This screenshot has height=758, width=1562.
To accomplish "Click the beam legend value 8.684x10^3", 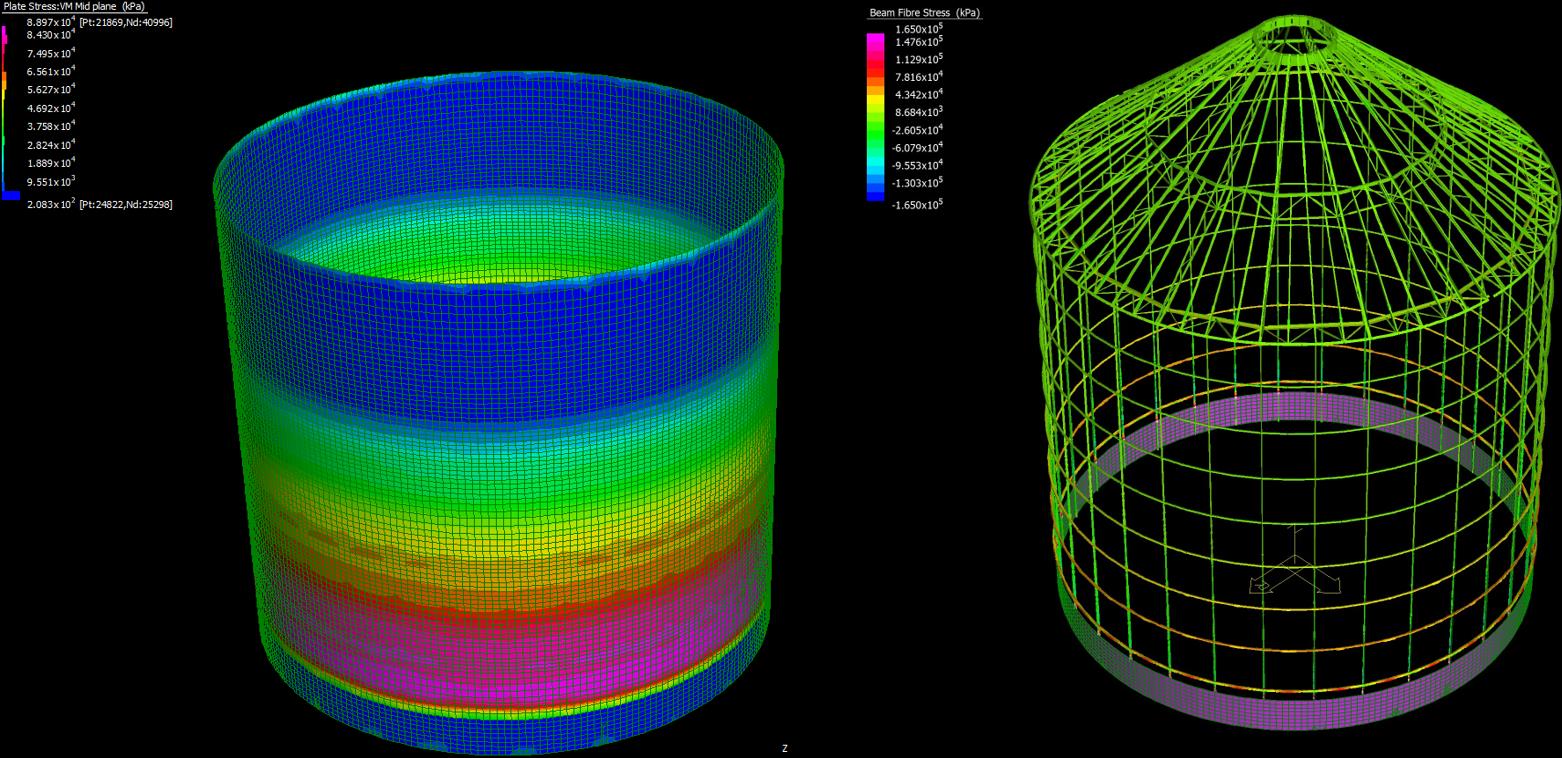I will coord(919,111).
